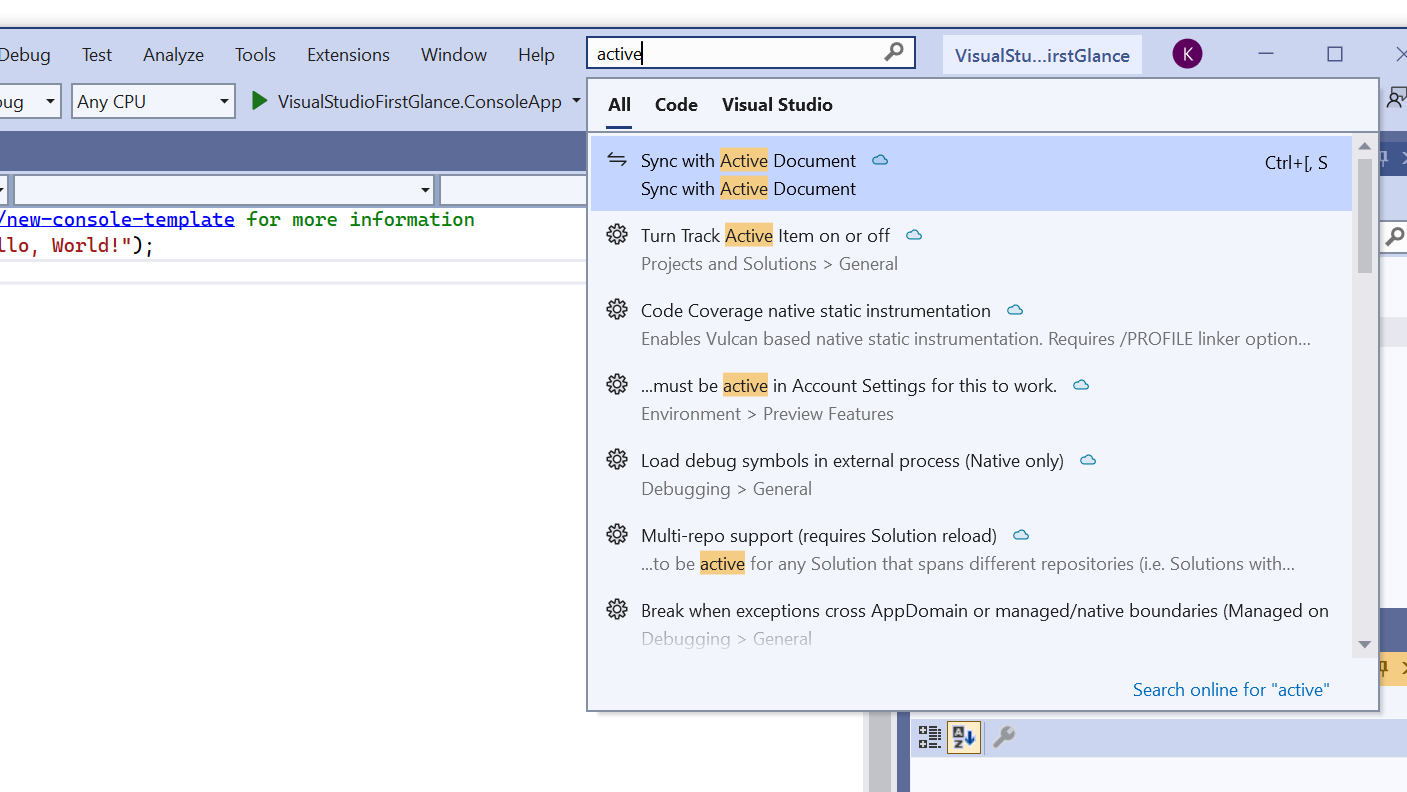Expand the VisualStudioFirstGlance.ConsoleApp startup dropdown
The image size is (1407, 792).
(x=575, y=101)
